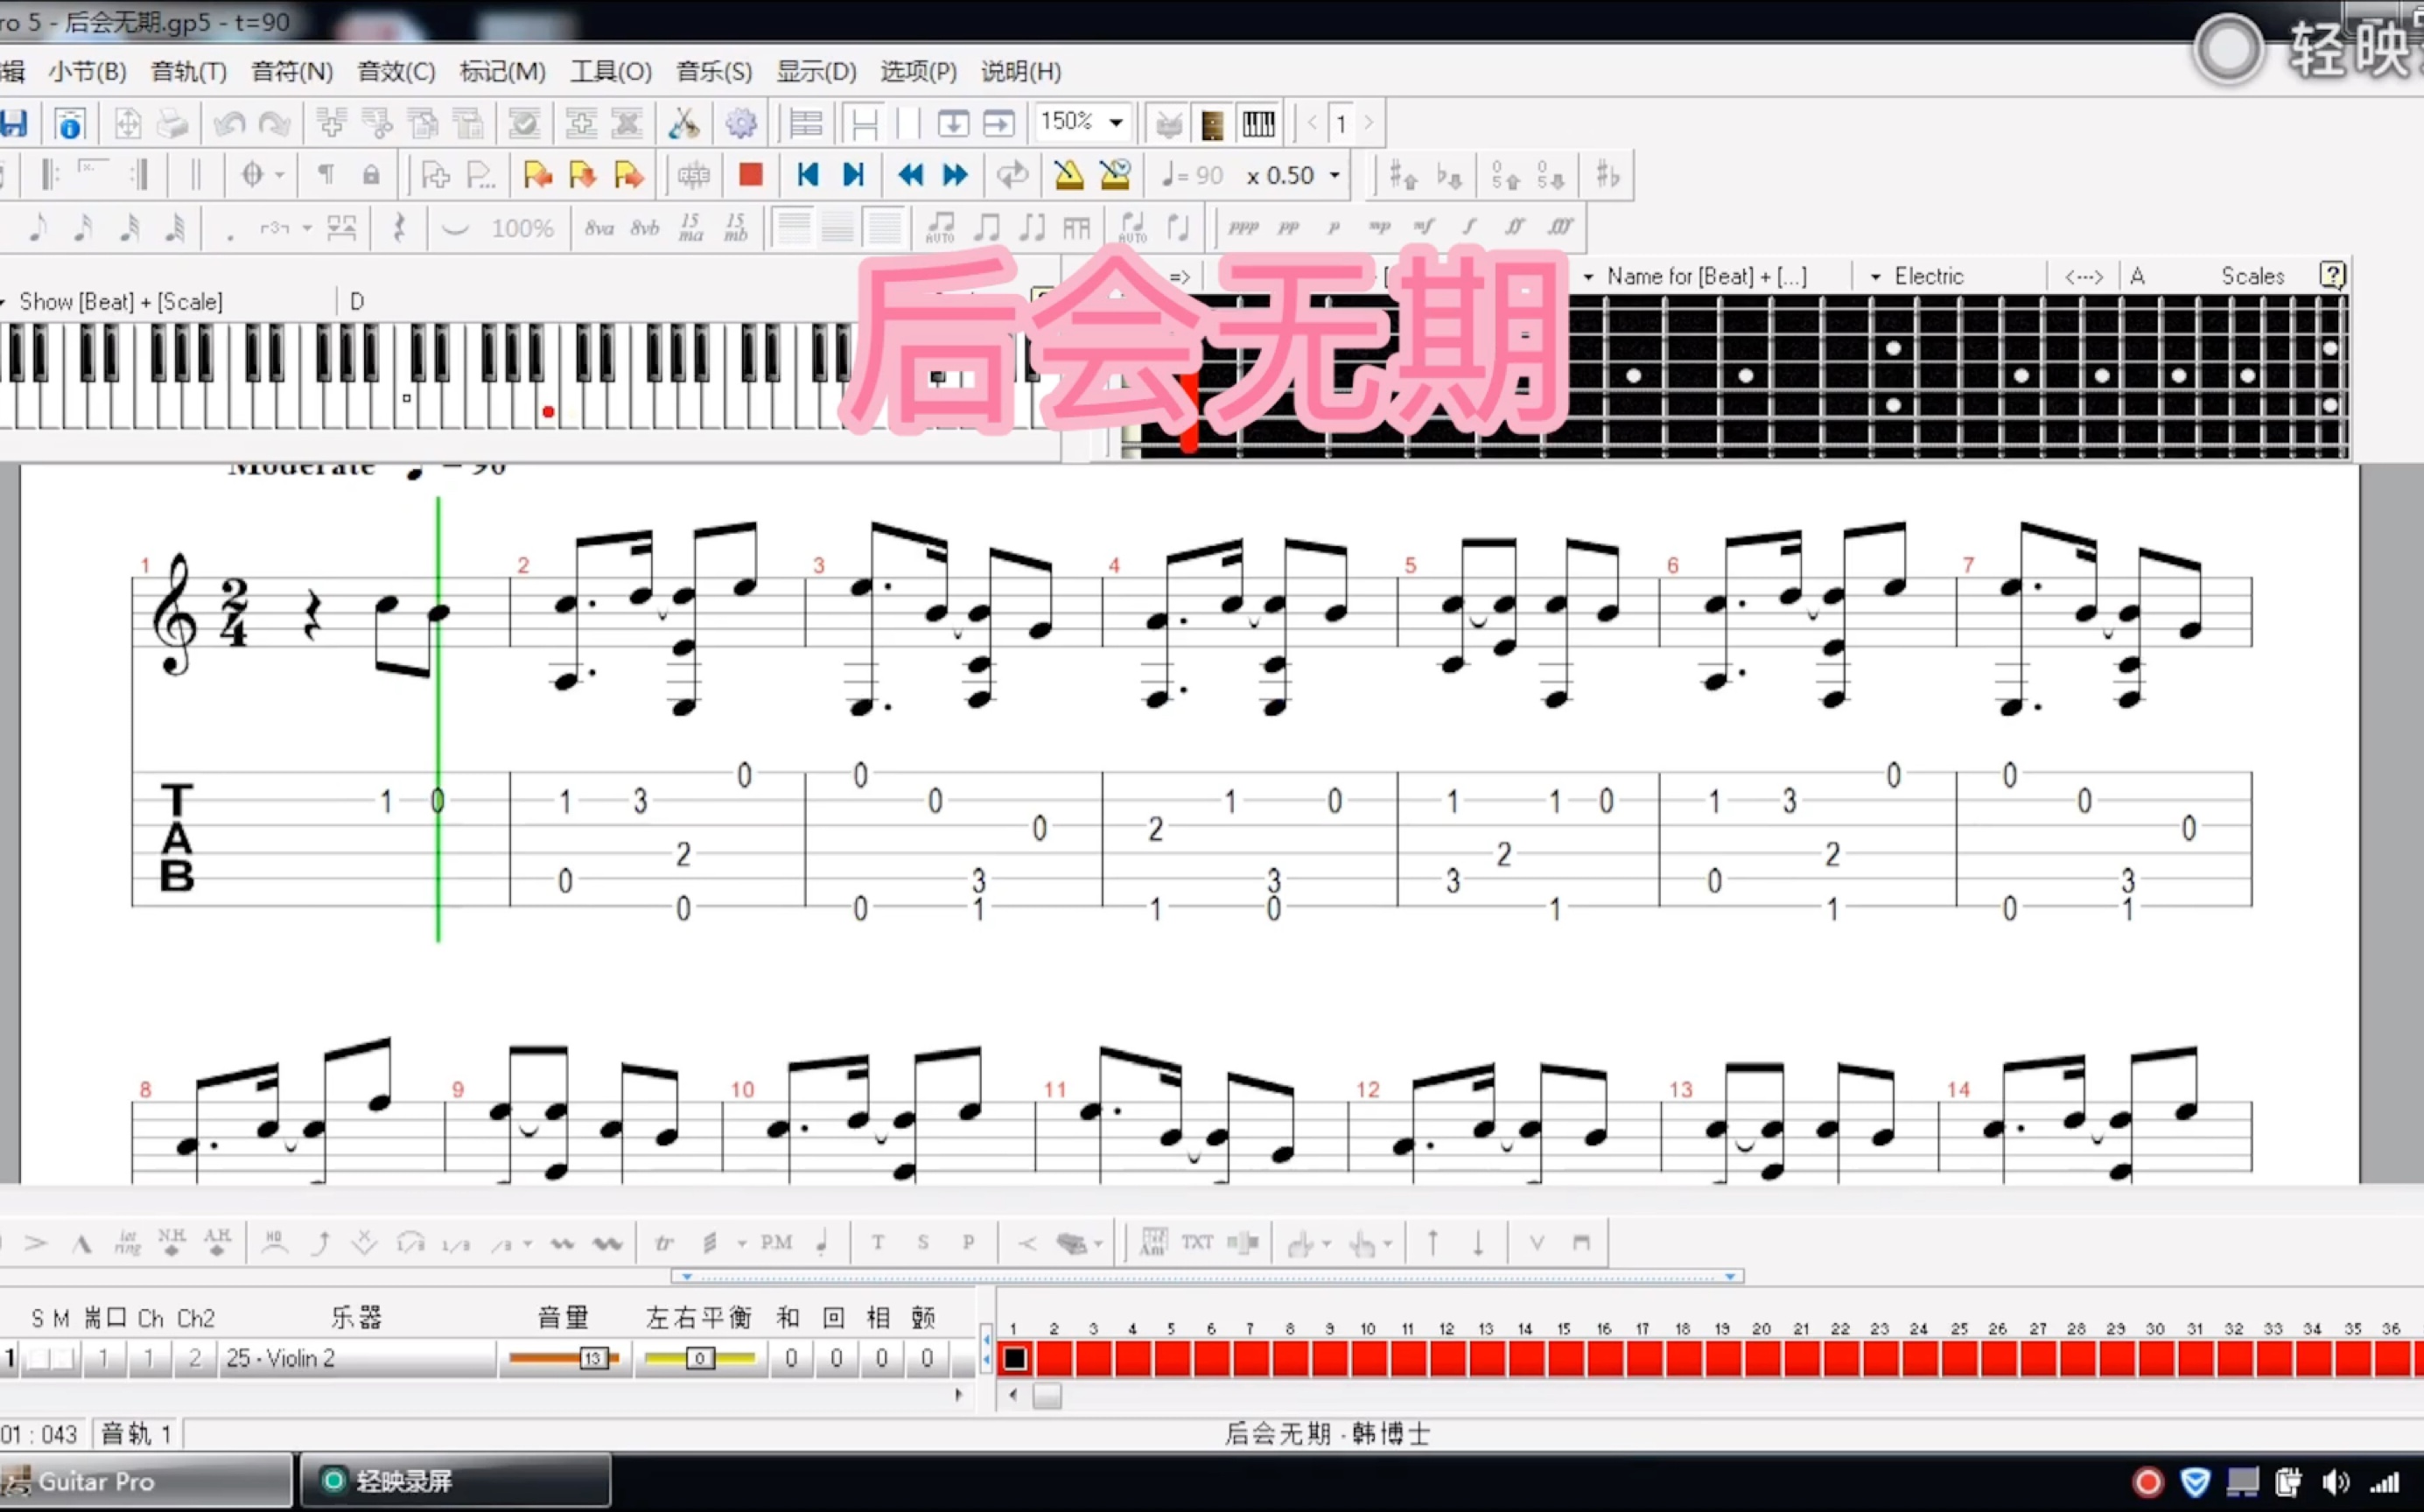The height and width of the screenshot is (1512, 2424).
Task: Click the loop playback toggle icon
Action: click(x=1010, y=174)
